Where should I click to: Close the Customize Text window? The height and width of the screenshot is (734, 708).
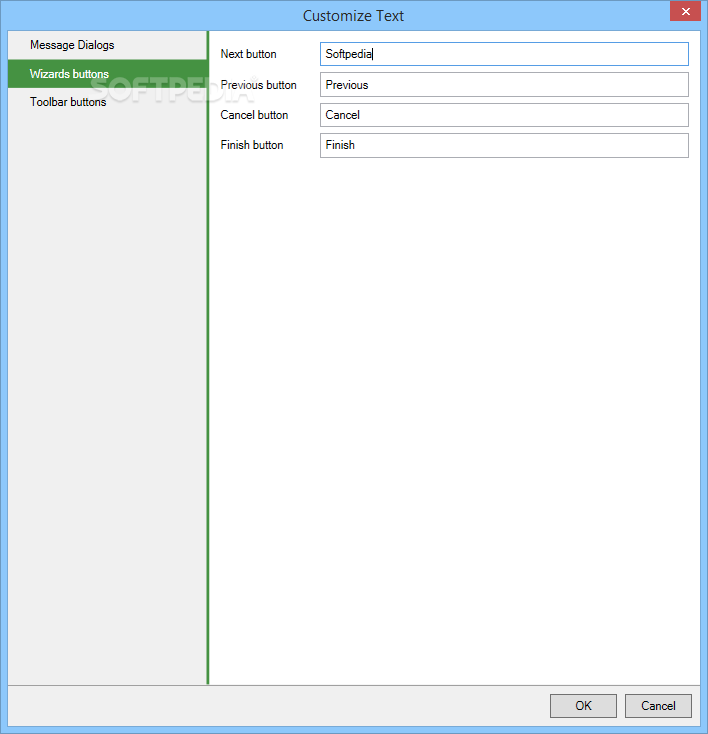685,11
